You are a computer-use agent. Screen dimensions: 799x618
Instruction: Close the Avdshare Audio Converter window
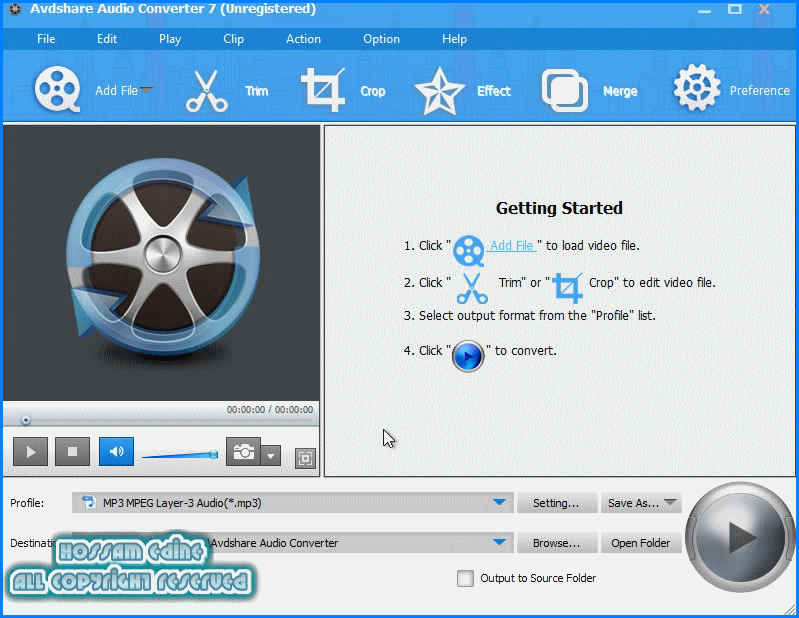tap(764, 9)
